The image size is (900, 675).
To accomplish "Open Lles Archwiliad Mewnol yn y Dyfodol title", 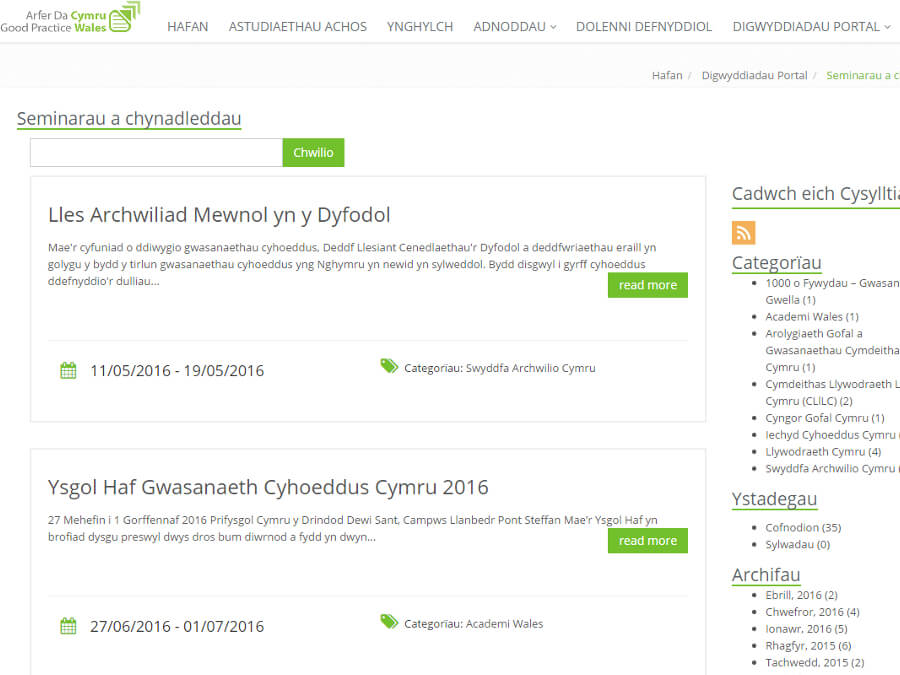I will [219, 215].
